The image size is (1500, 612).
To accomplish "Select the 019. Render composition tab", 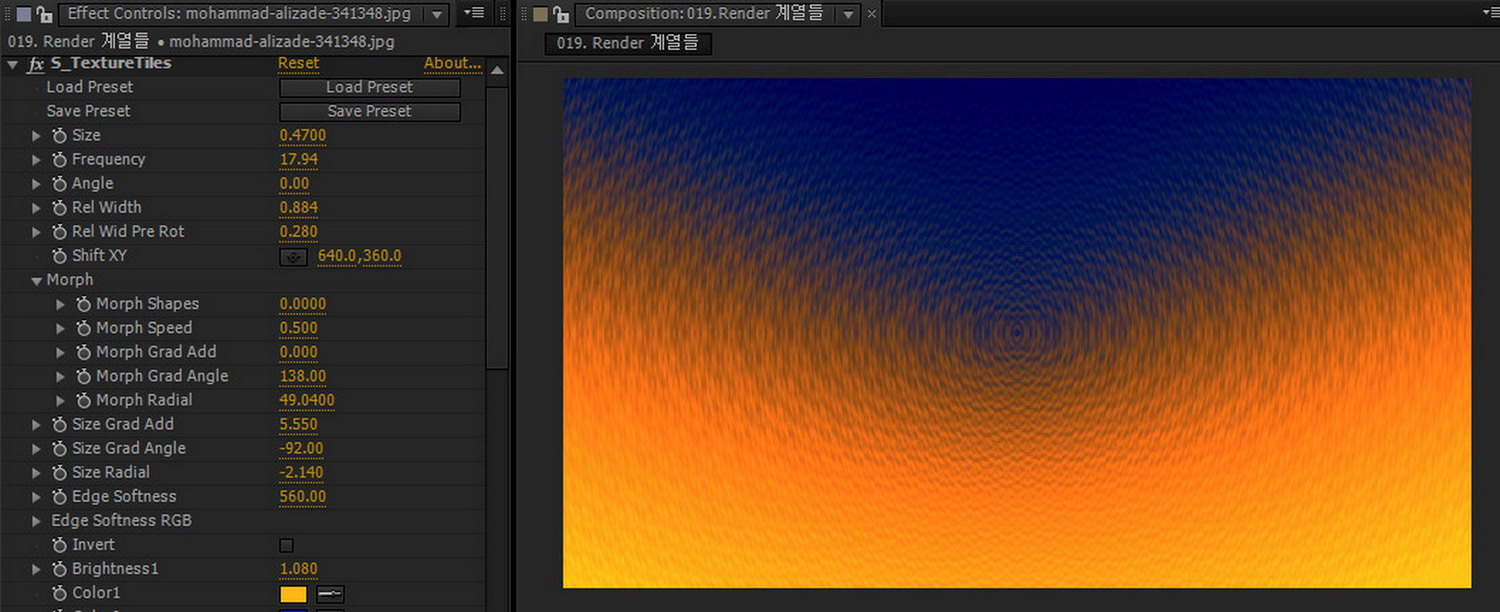I will click(628, 43).
